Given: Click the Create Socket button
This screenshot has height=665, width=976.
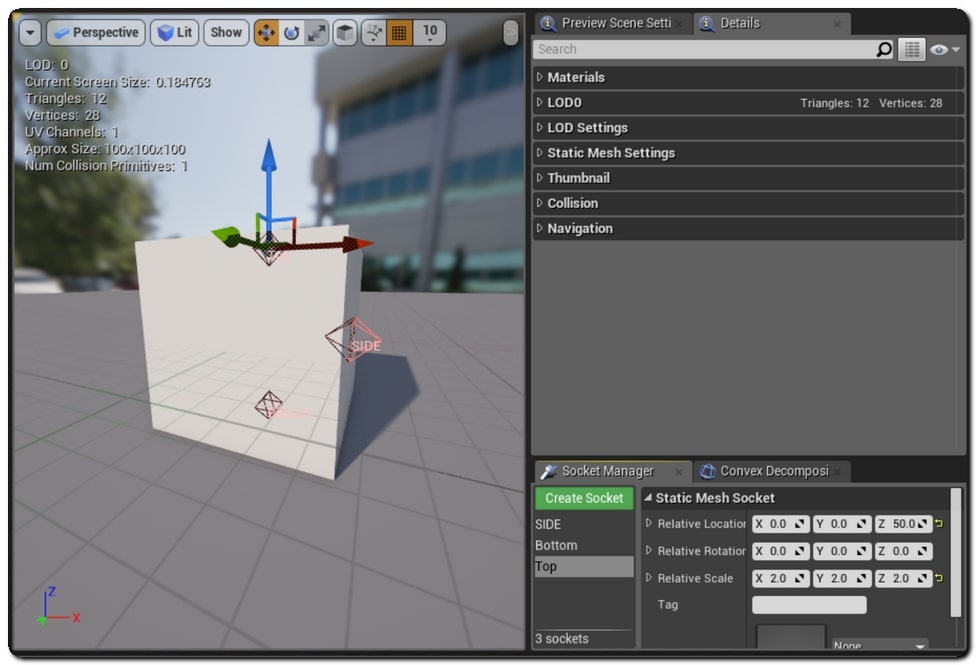Looking at the screenshot, I should pyautogui.click(x=584, y=498).
